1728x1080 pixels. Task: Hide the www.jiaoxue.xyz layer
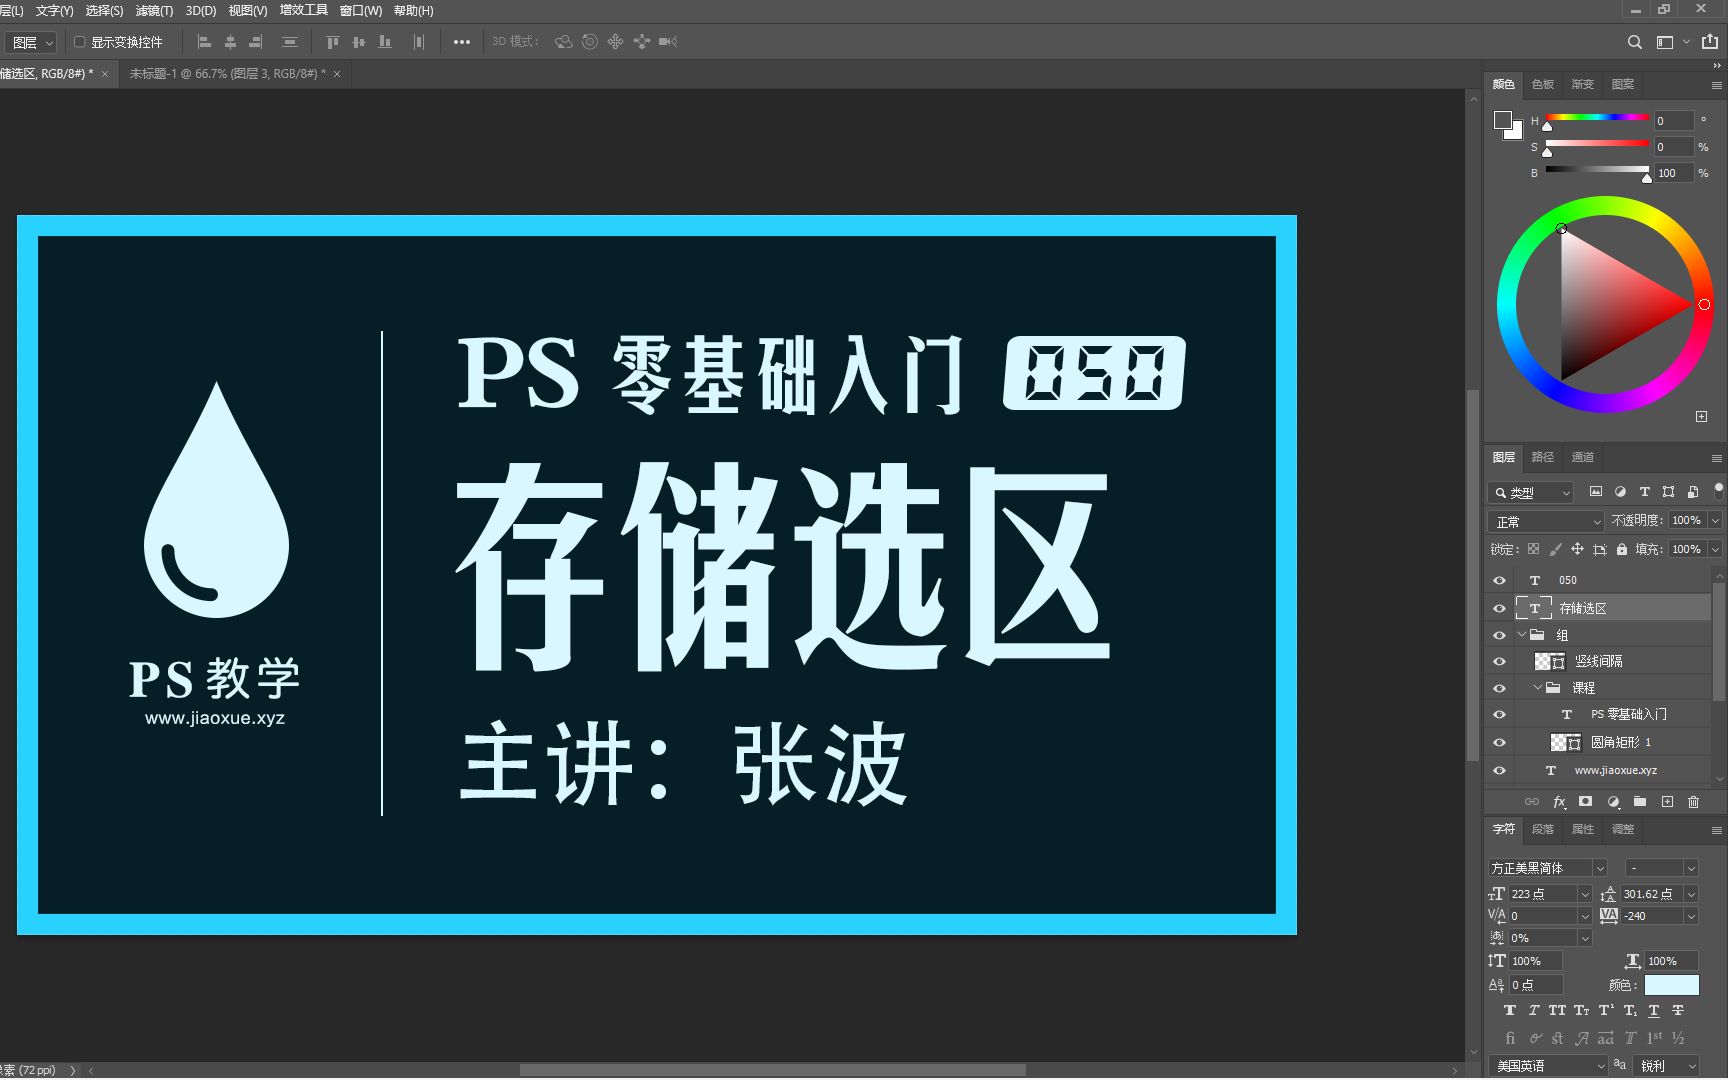click(x=1499, y=770)
